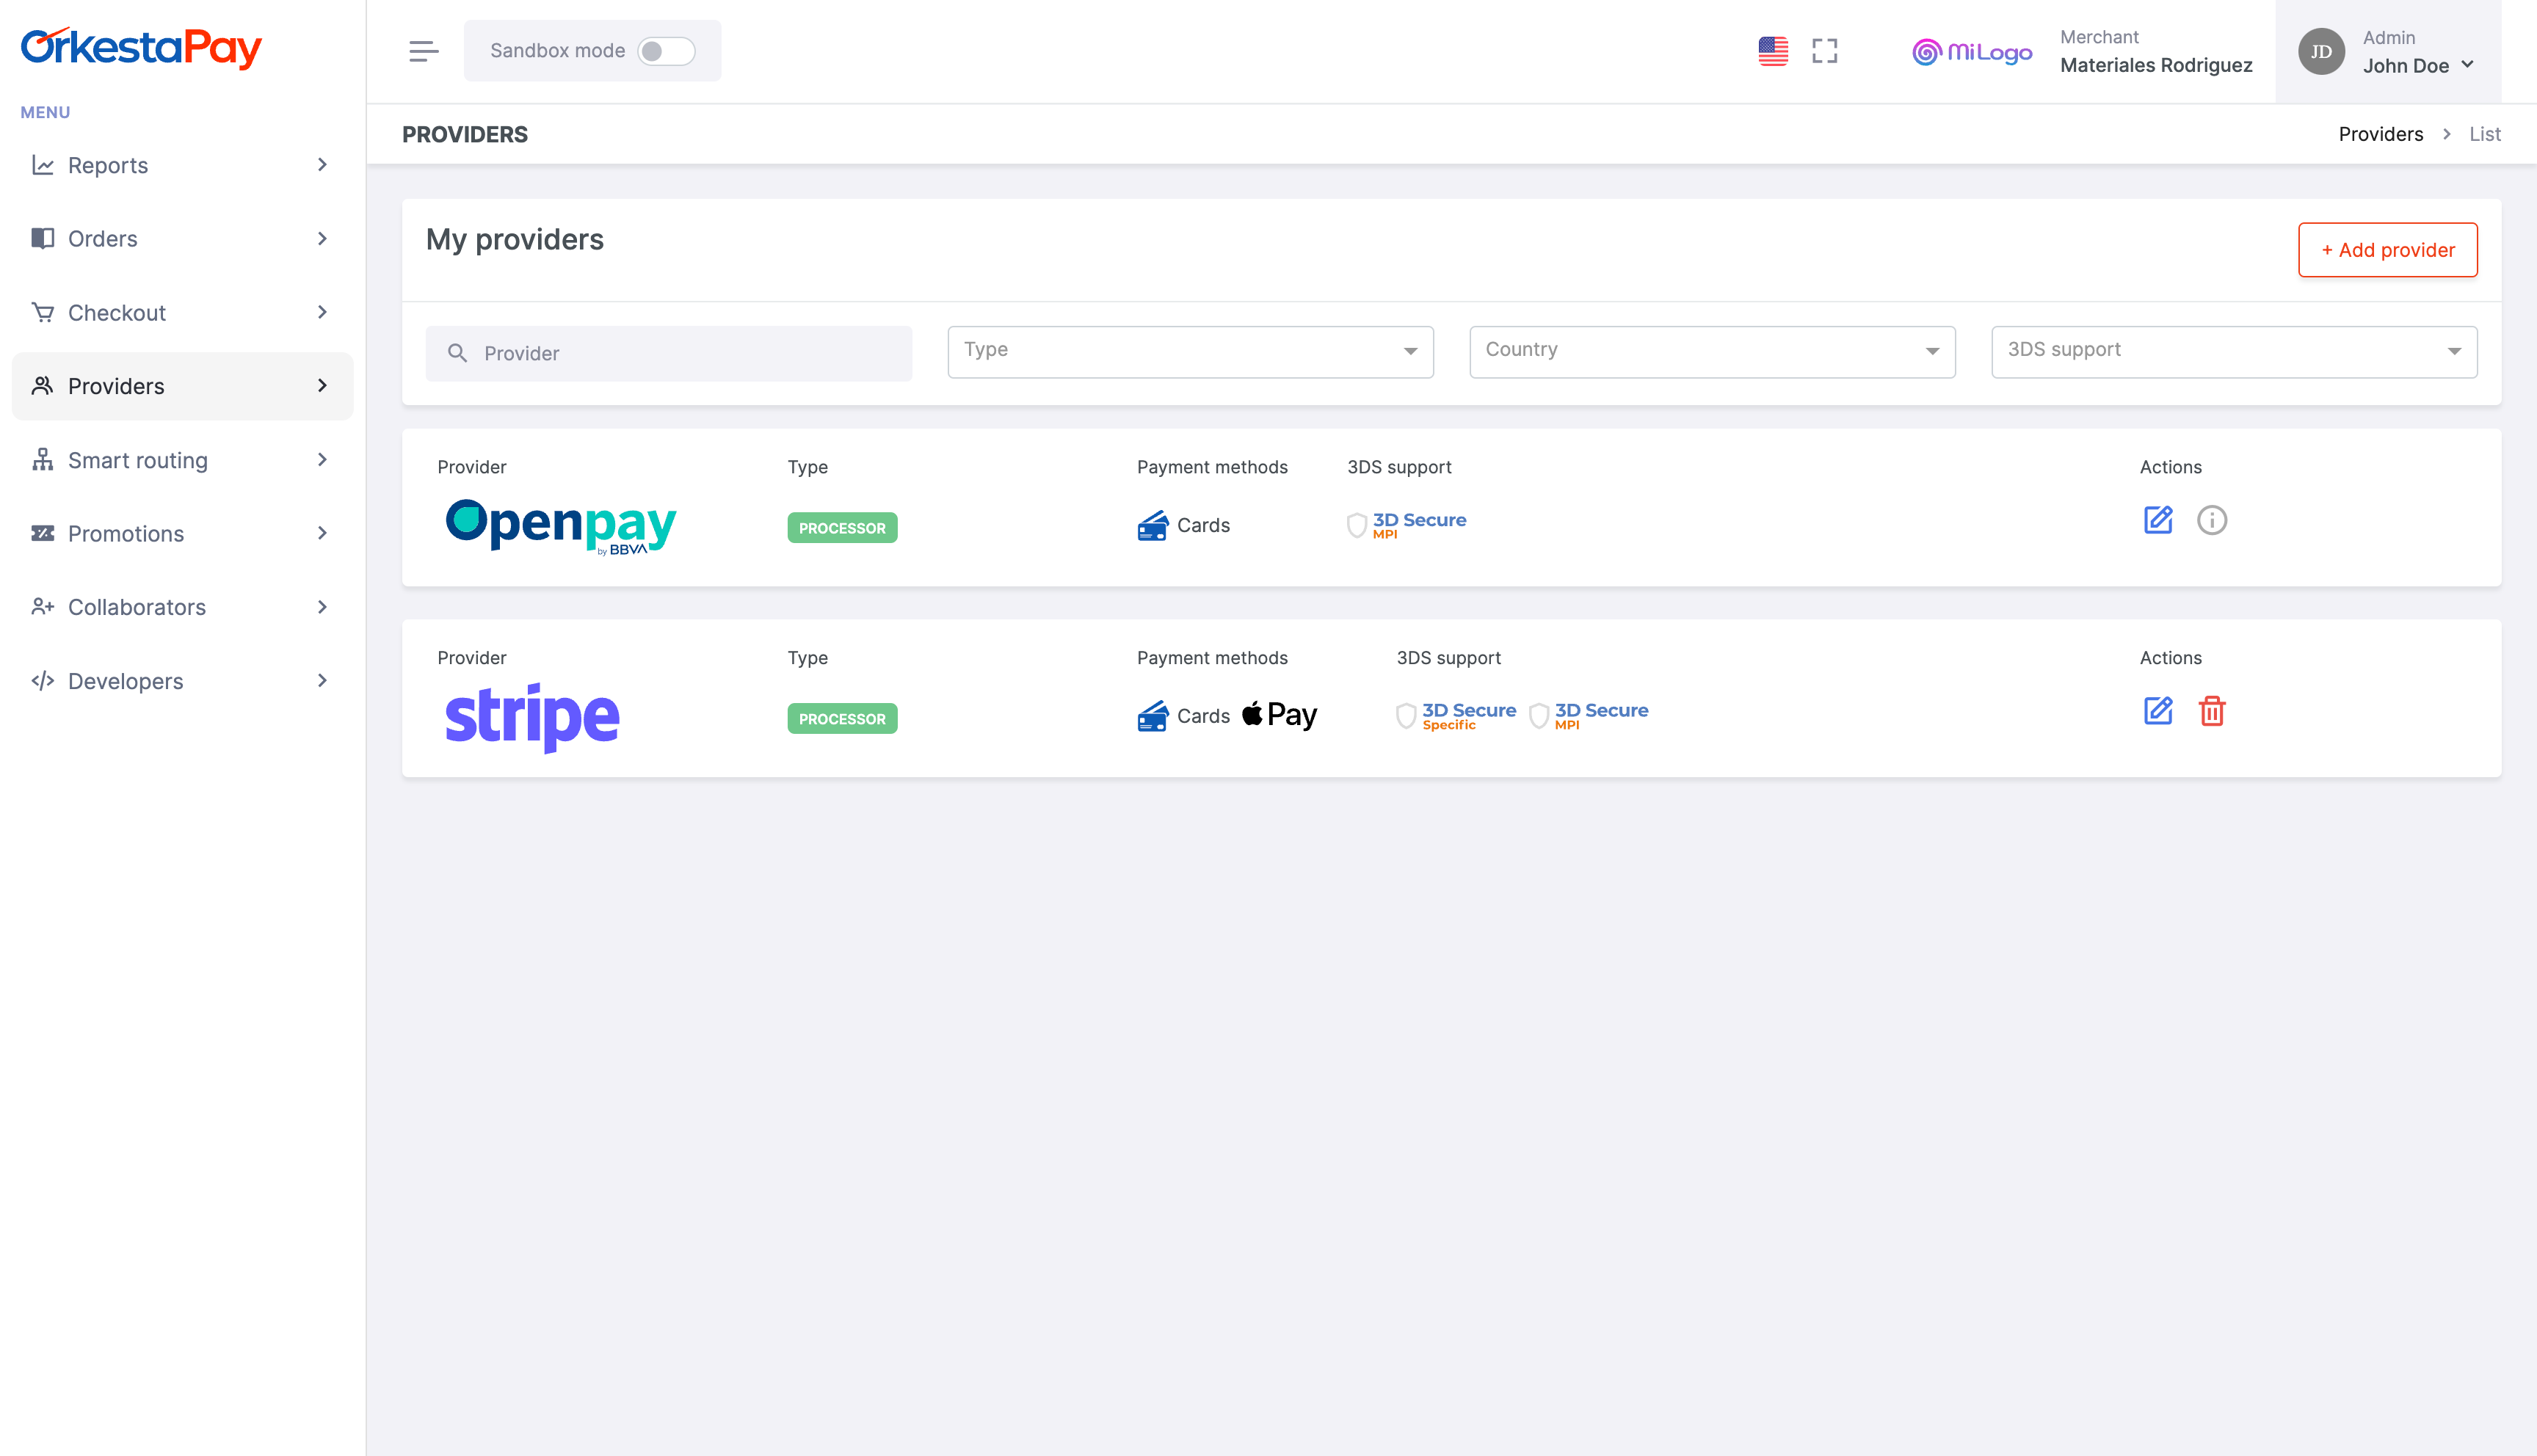Open the JD user avatar
Viewport: 2537px width, 1456px height.
click(2321, 51)
